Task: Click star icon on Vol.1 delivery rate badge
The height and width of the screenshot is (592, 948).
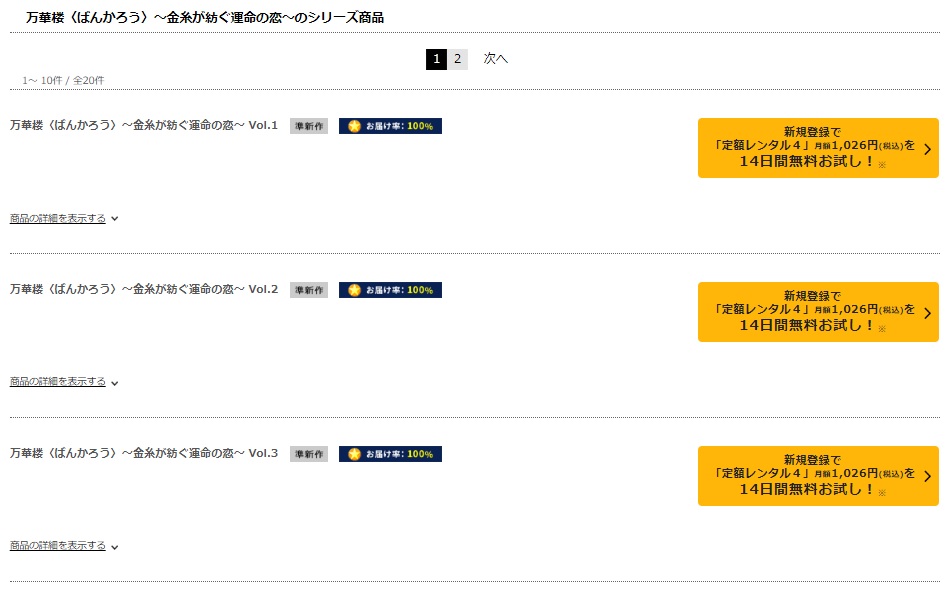Action: point(354,126)
